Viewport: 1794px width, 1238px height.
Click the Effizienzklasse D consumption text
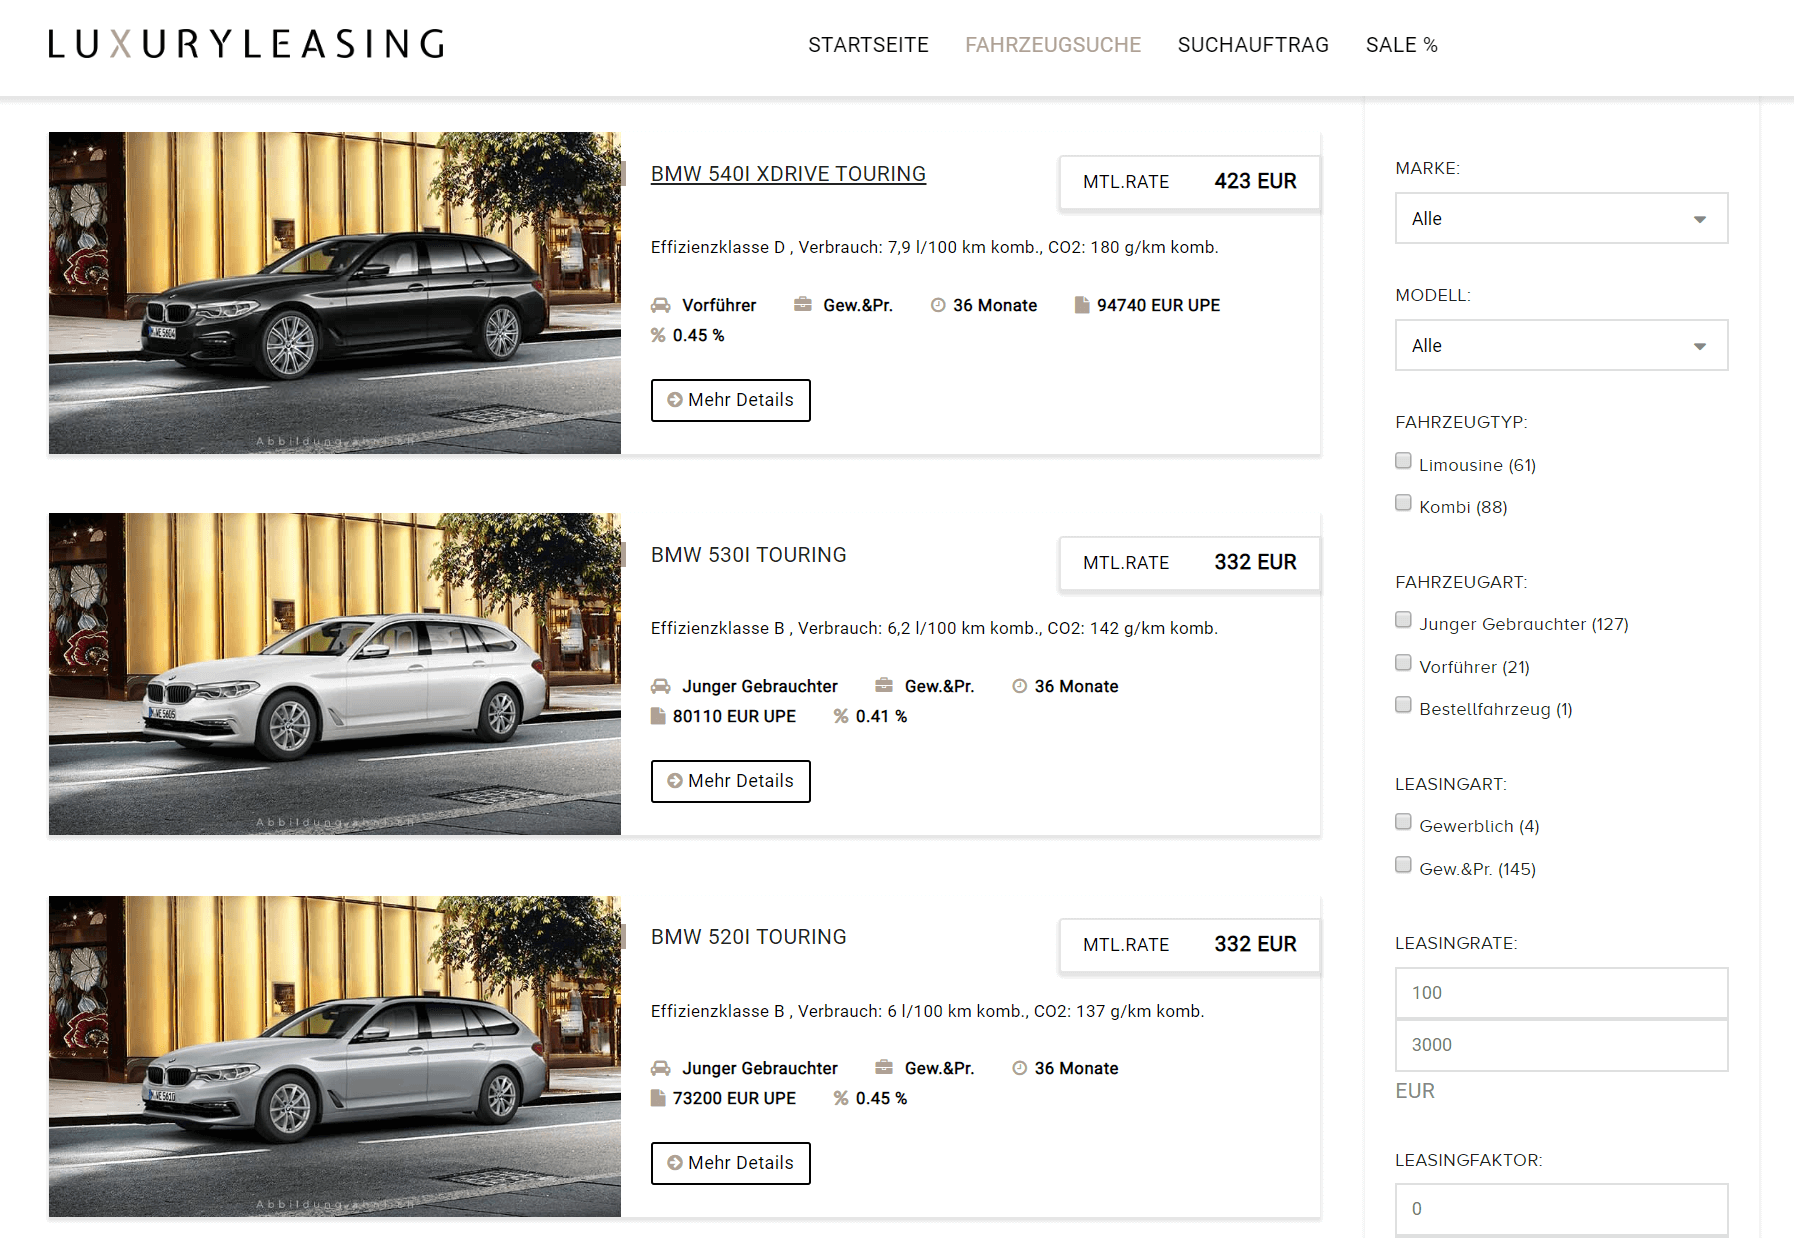934,247
